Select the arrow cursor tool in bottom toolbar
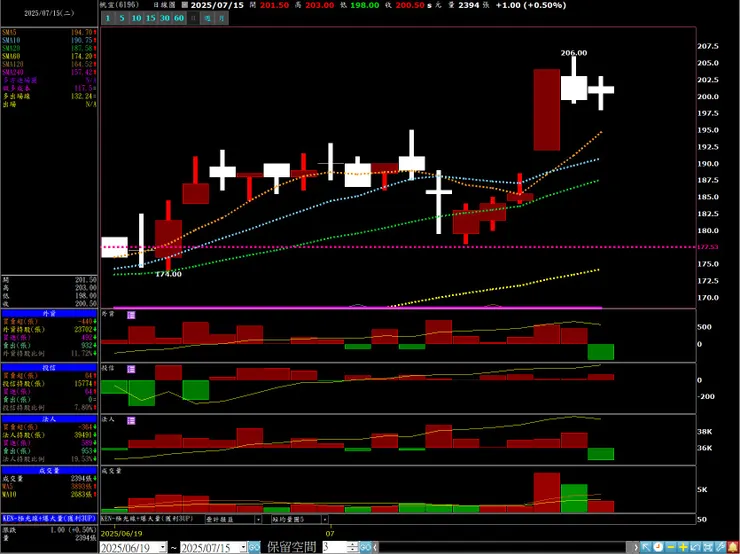This screenshot has width=740, height=554. pos(646,547)
